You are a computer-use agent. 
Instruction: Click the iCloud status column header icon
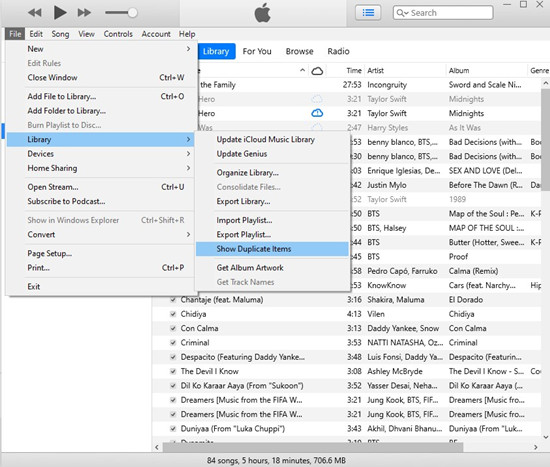[317, 71]
